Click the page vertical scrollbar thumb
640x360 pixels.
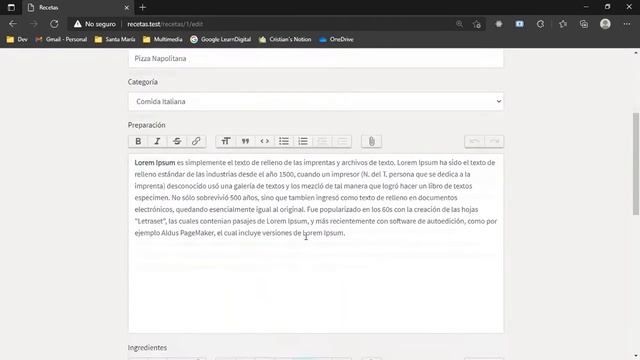point(636,164)
